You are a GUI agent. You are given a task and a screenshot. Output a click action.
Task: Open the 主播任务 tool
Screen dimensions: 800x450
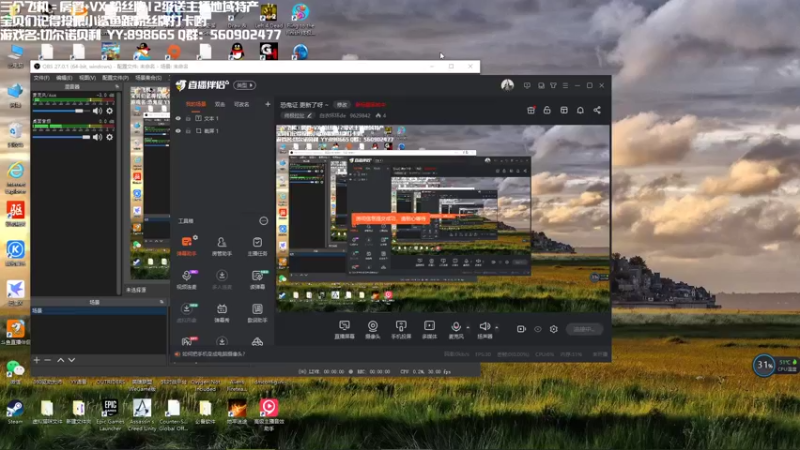257,245
